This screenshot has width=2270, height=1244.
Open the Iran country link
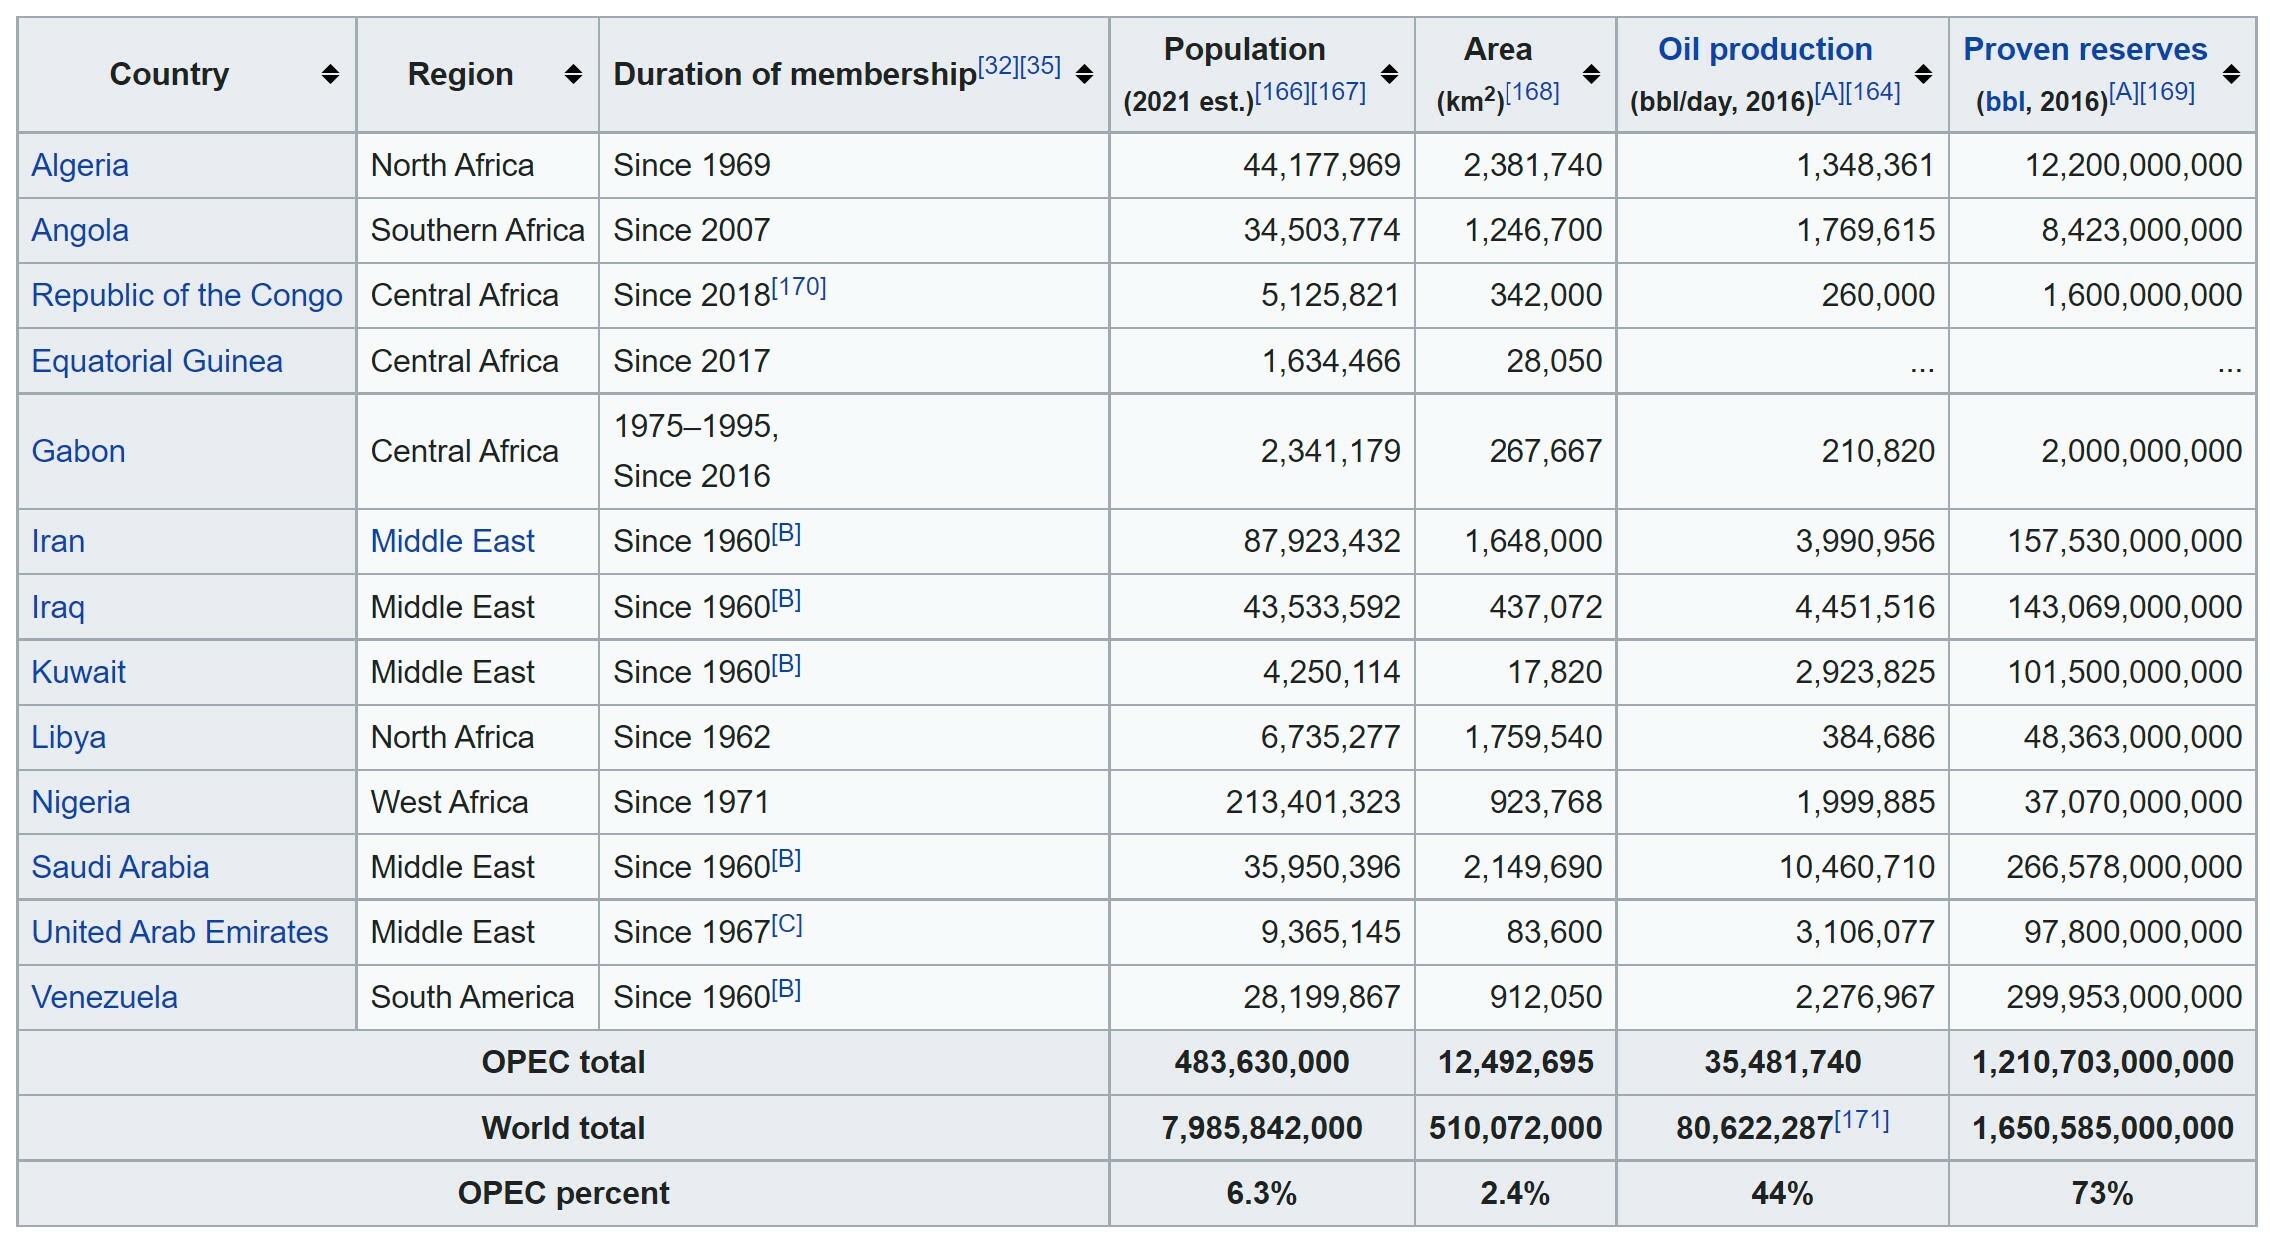point(58,541)
